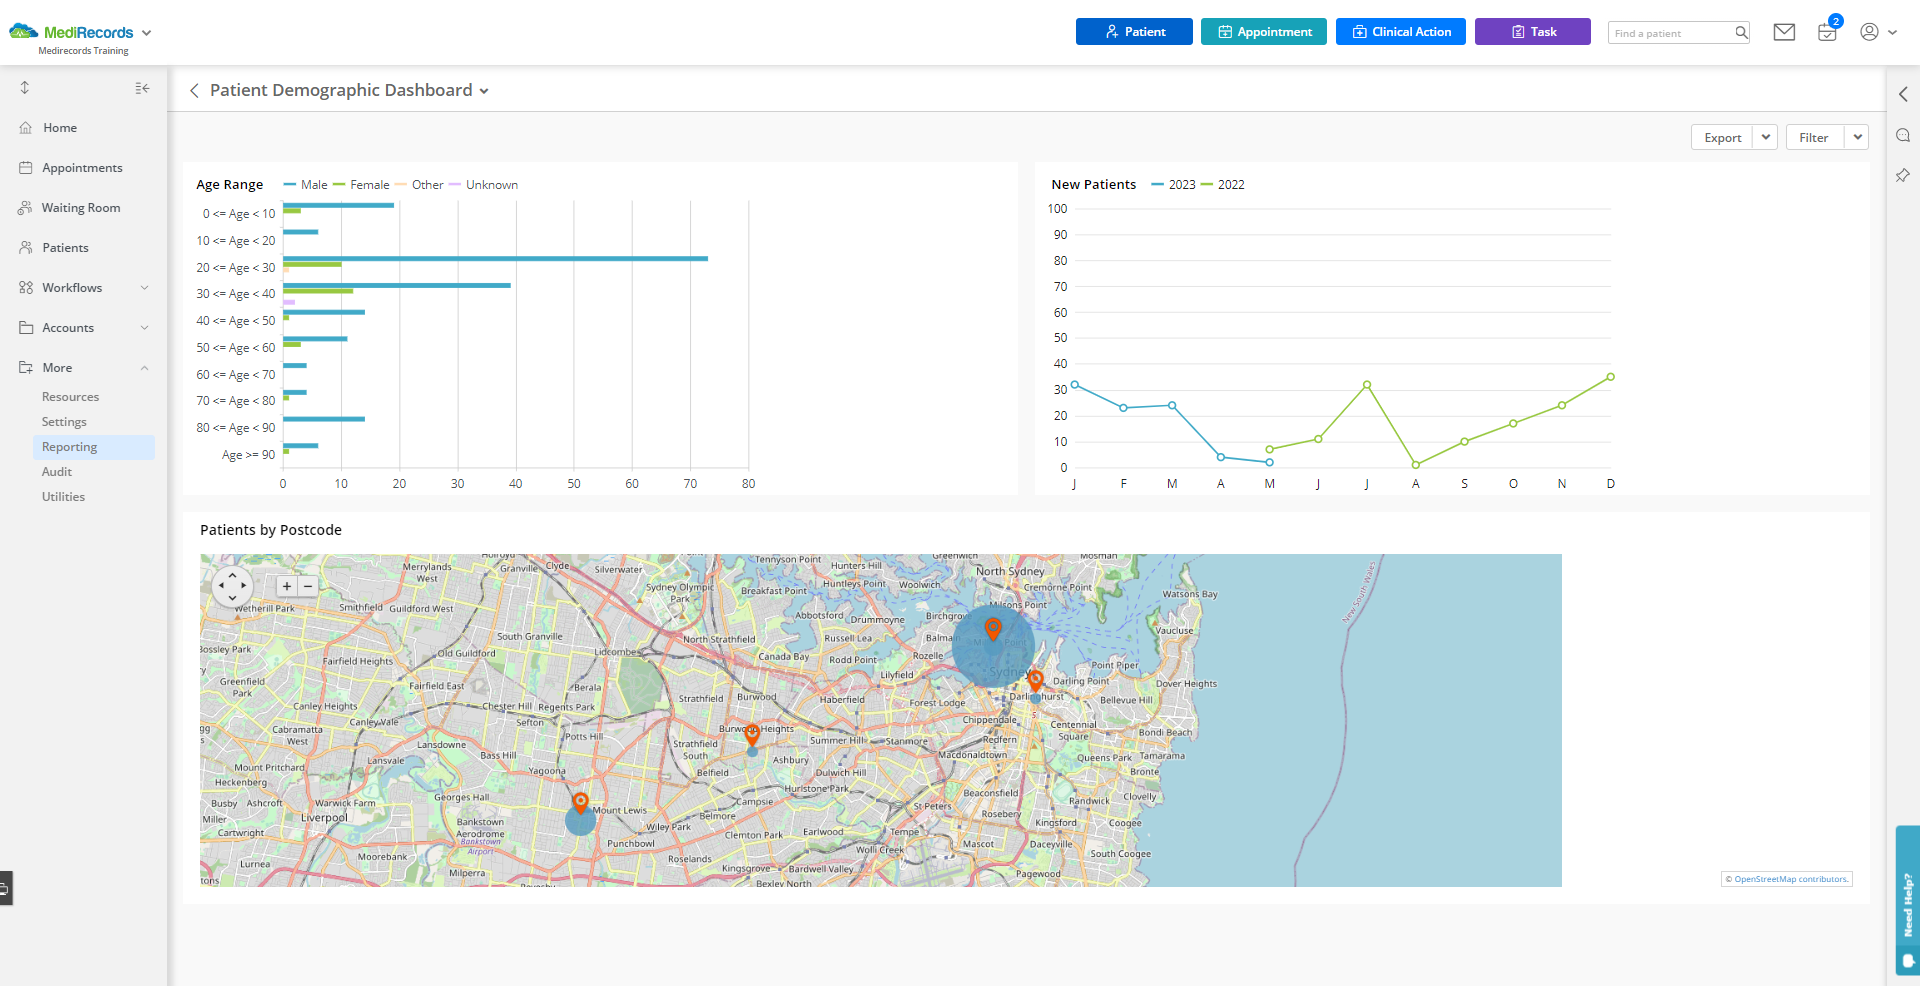
Task: Click the purple Task button
Action: [x=1532, y=32]
